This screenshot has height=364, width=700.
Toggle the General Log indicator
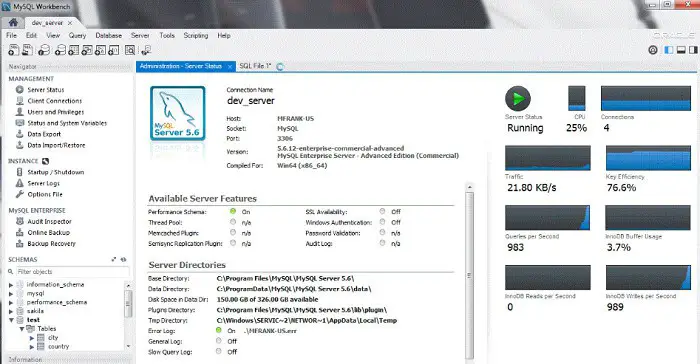[219, 341]
